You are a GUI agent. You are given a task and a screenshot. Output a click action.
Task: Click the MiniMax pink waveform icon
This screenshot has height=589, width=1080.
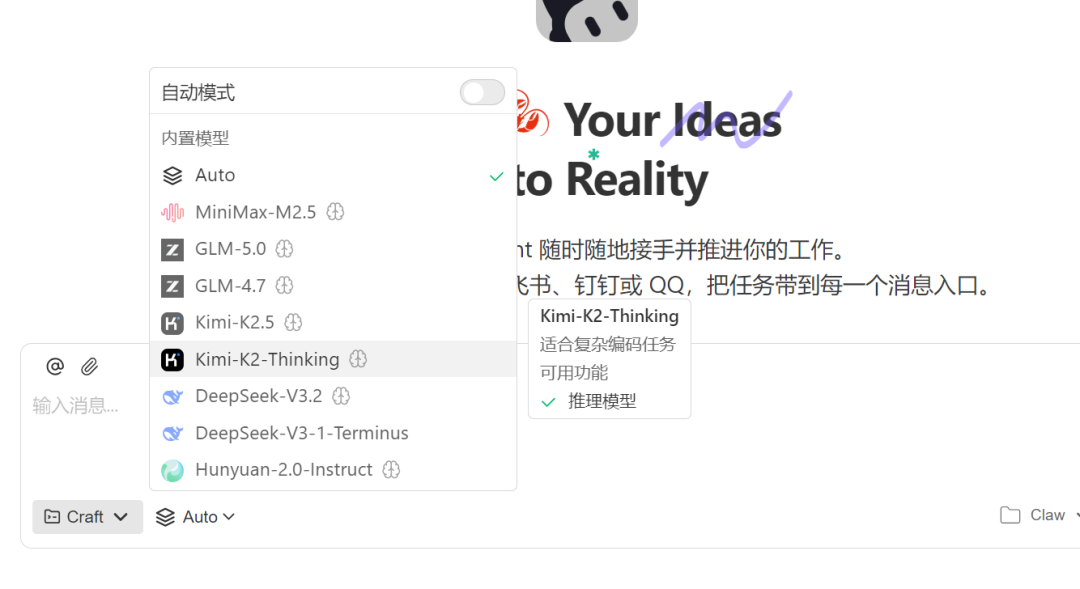[x=172, y=212]
